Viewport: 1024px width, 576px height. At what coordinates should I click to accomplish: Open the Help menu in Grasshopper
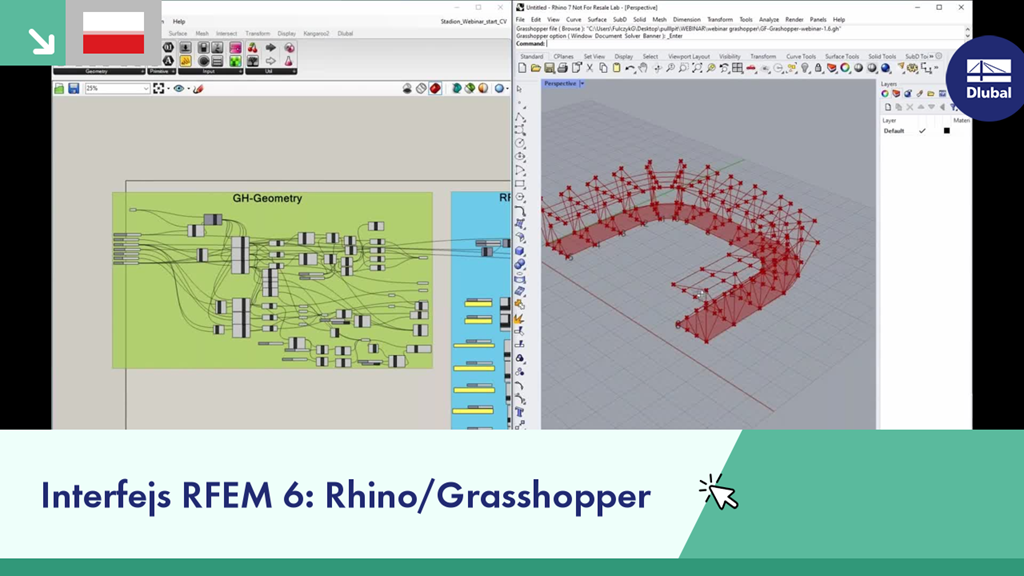pos(179,22)
